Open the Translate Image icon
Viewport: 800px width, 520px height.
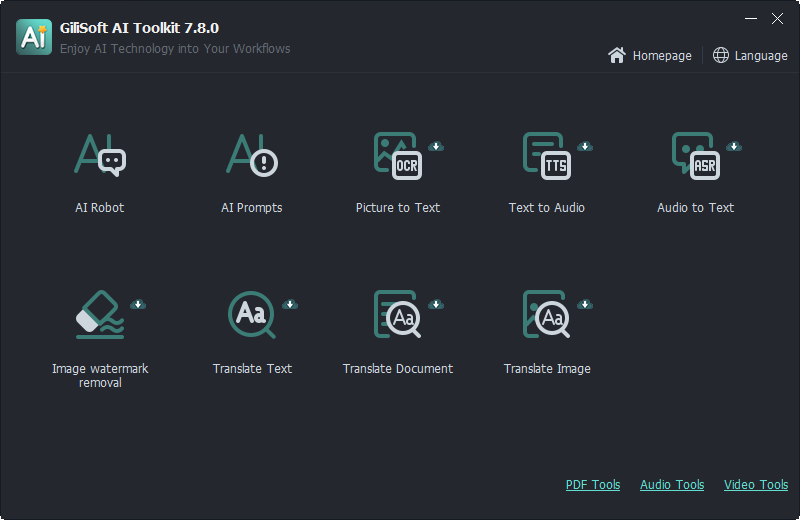tap(546, 314)
